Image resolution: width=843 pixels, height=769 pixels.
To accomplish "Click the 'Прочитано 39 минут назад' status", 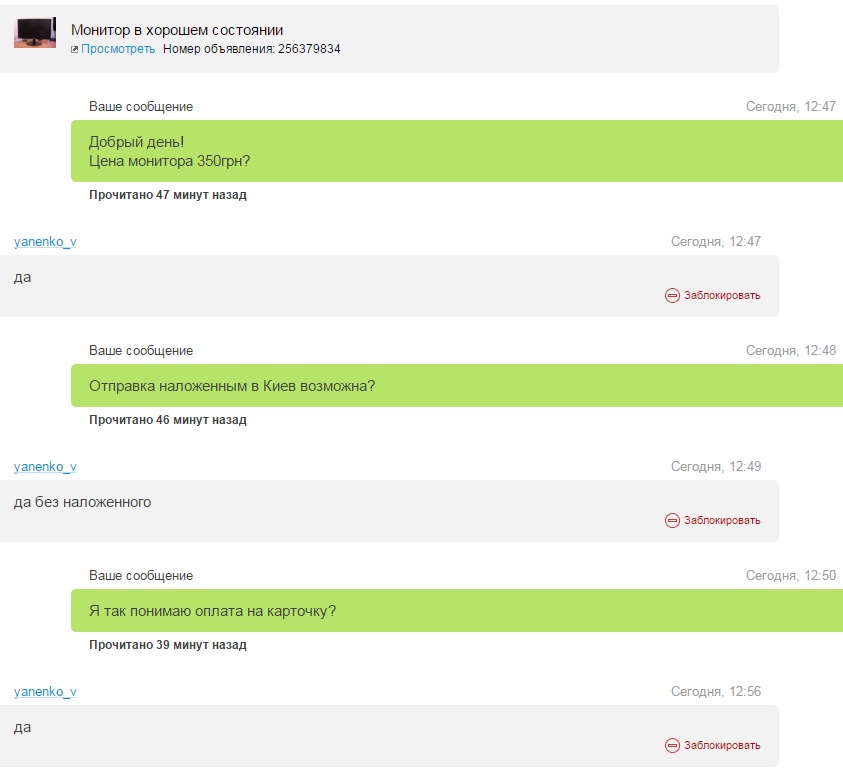I will (x=168, y=644).
